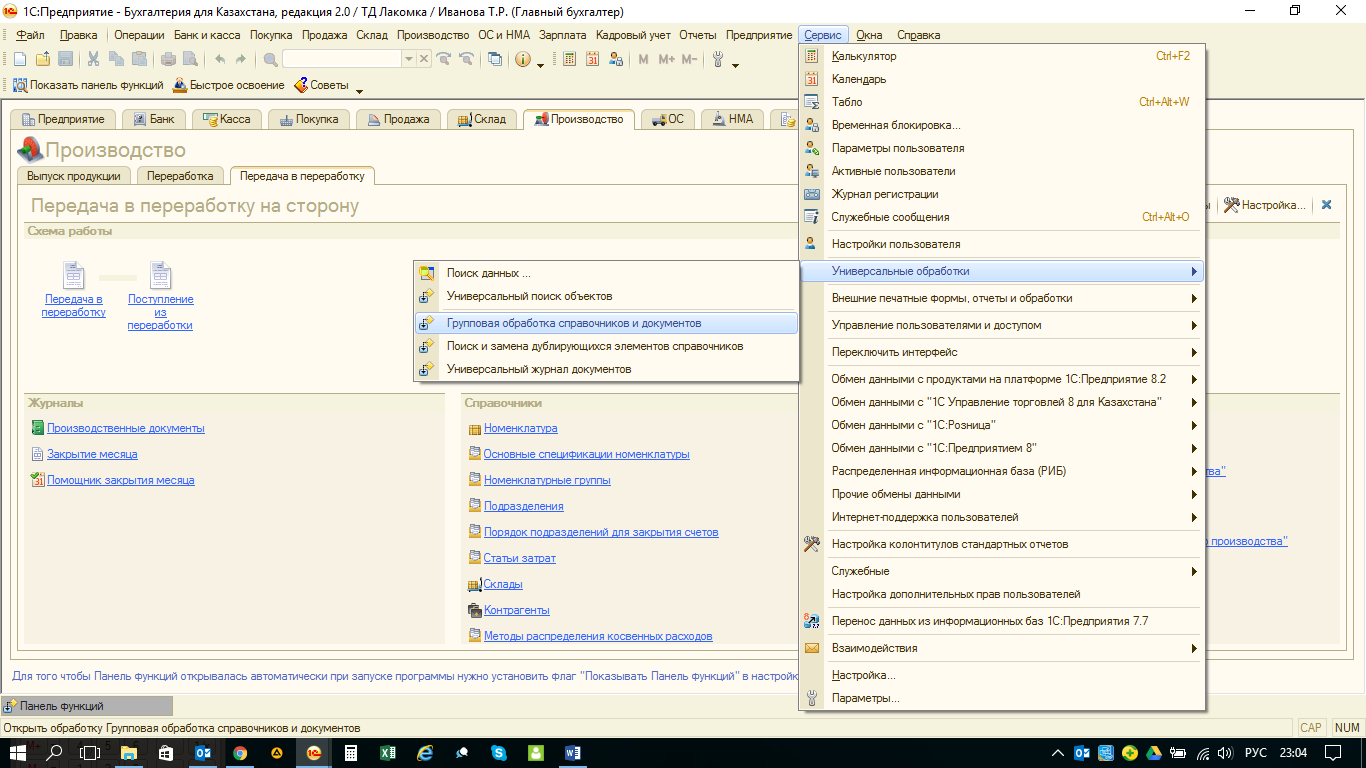The image size is (1366, 768).
Task: Click inside the toolbar search input field
Action: tap(341, 59)
